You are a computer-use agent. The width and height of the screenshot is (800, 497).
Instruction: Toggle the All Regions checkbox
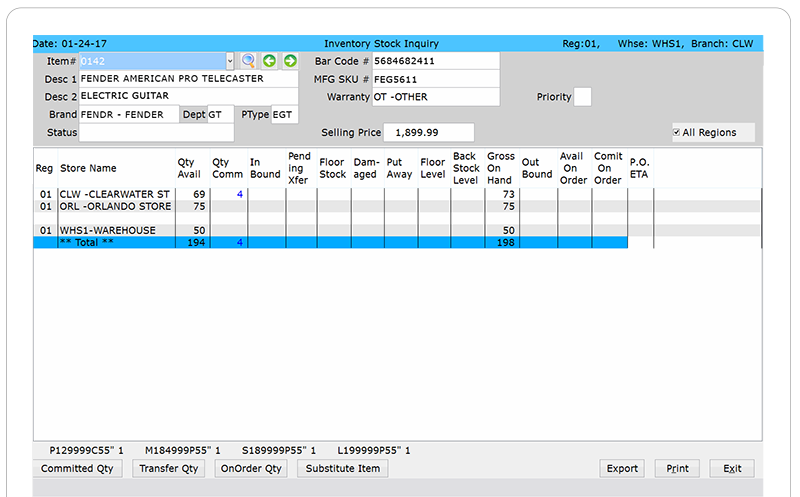676,132
